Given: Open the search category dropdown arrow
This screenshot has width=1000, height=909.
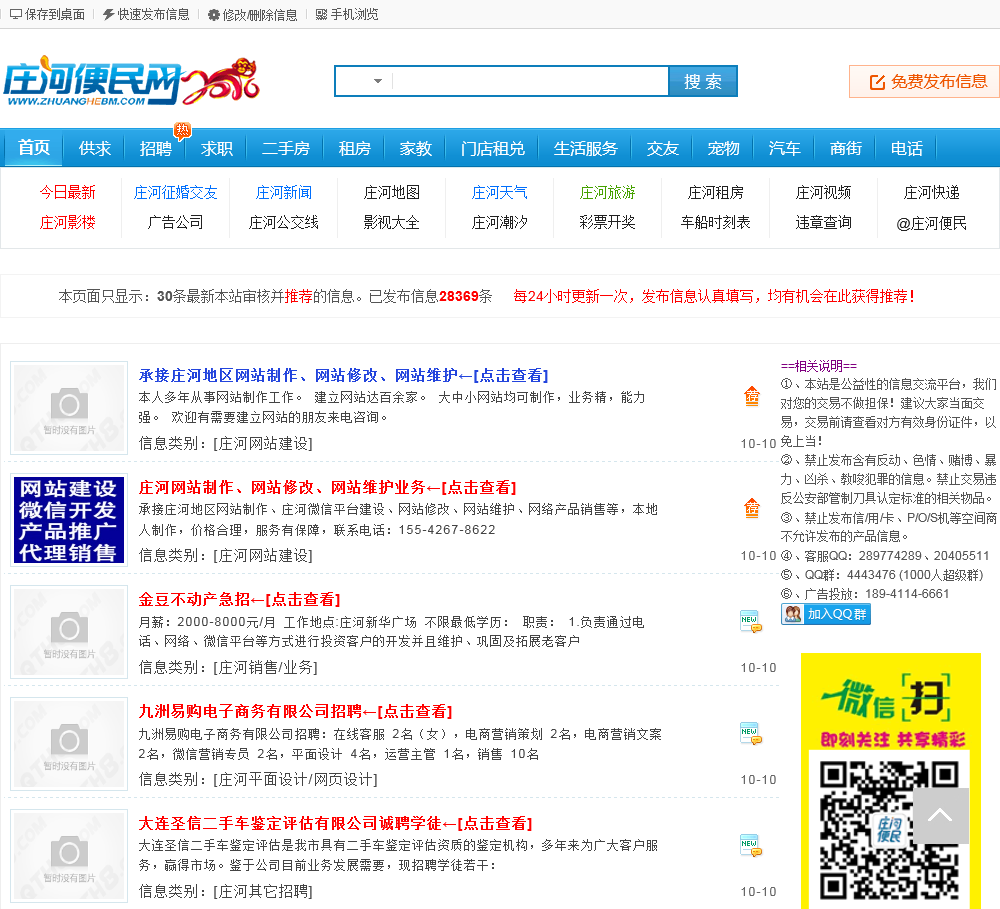Looking at the screenshot, I should pos(378,81).
